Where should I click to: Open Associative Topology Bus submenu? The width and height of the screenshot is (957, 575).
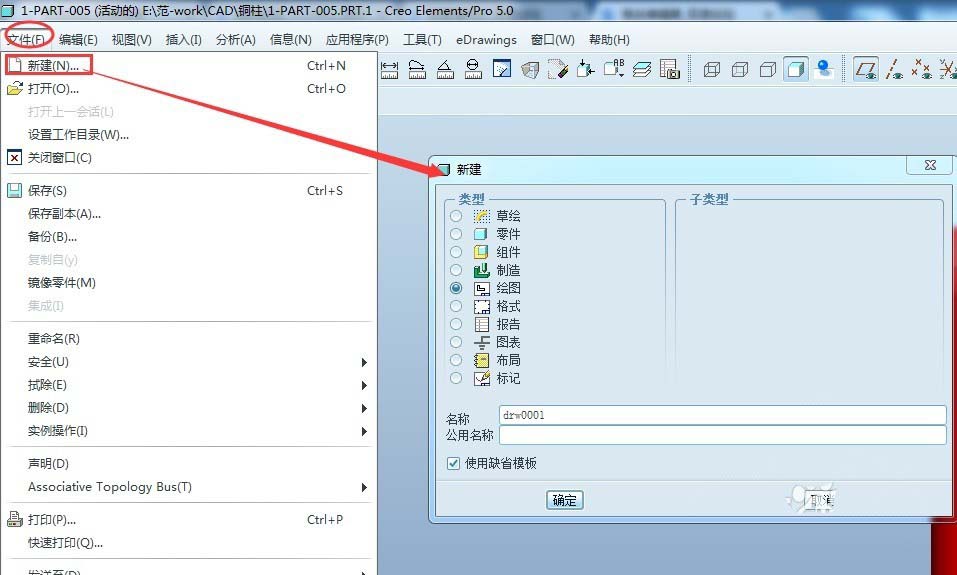364,487
